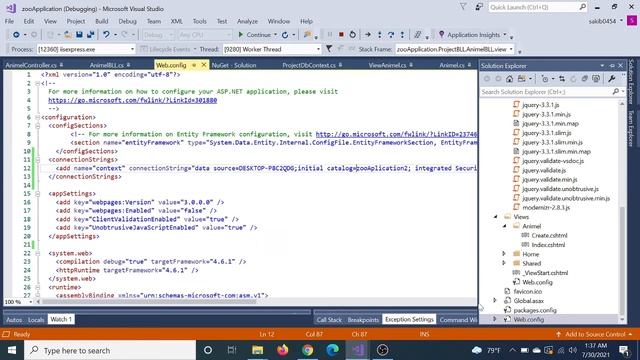Click the browser refresh icon next to Continue
The height and width of the screenshot is (360, 640).
click(x=285, y=35)
